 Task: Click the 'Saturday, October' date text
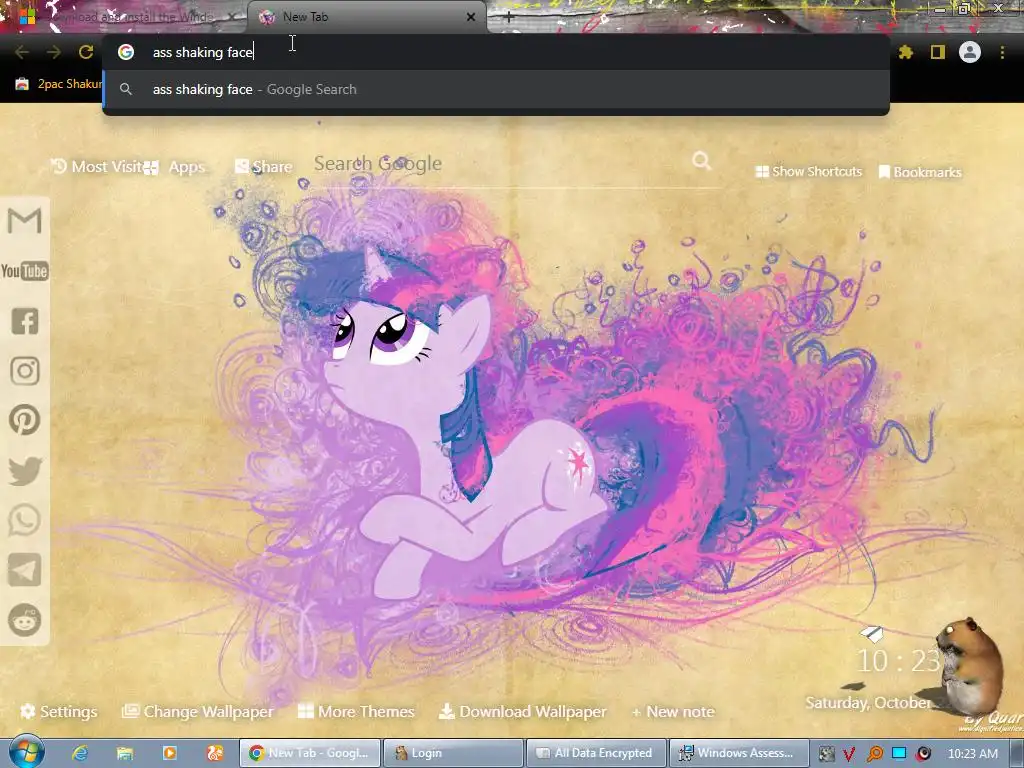pyautogui.click(x=868, y=703)
